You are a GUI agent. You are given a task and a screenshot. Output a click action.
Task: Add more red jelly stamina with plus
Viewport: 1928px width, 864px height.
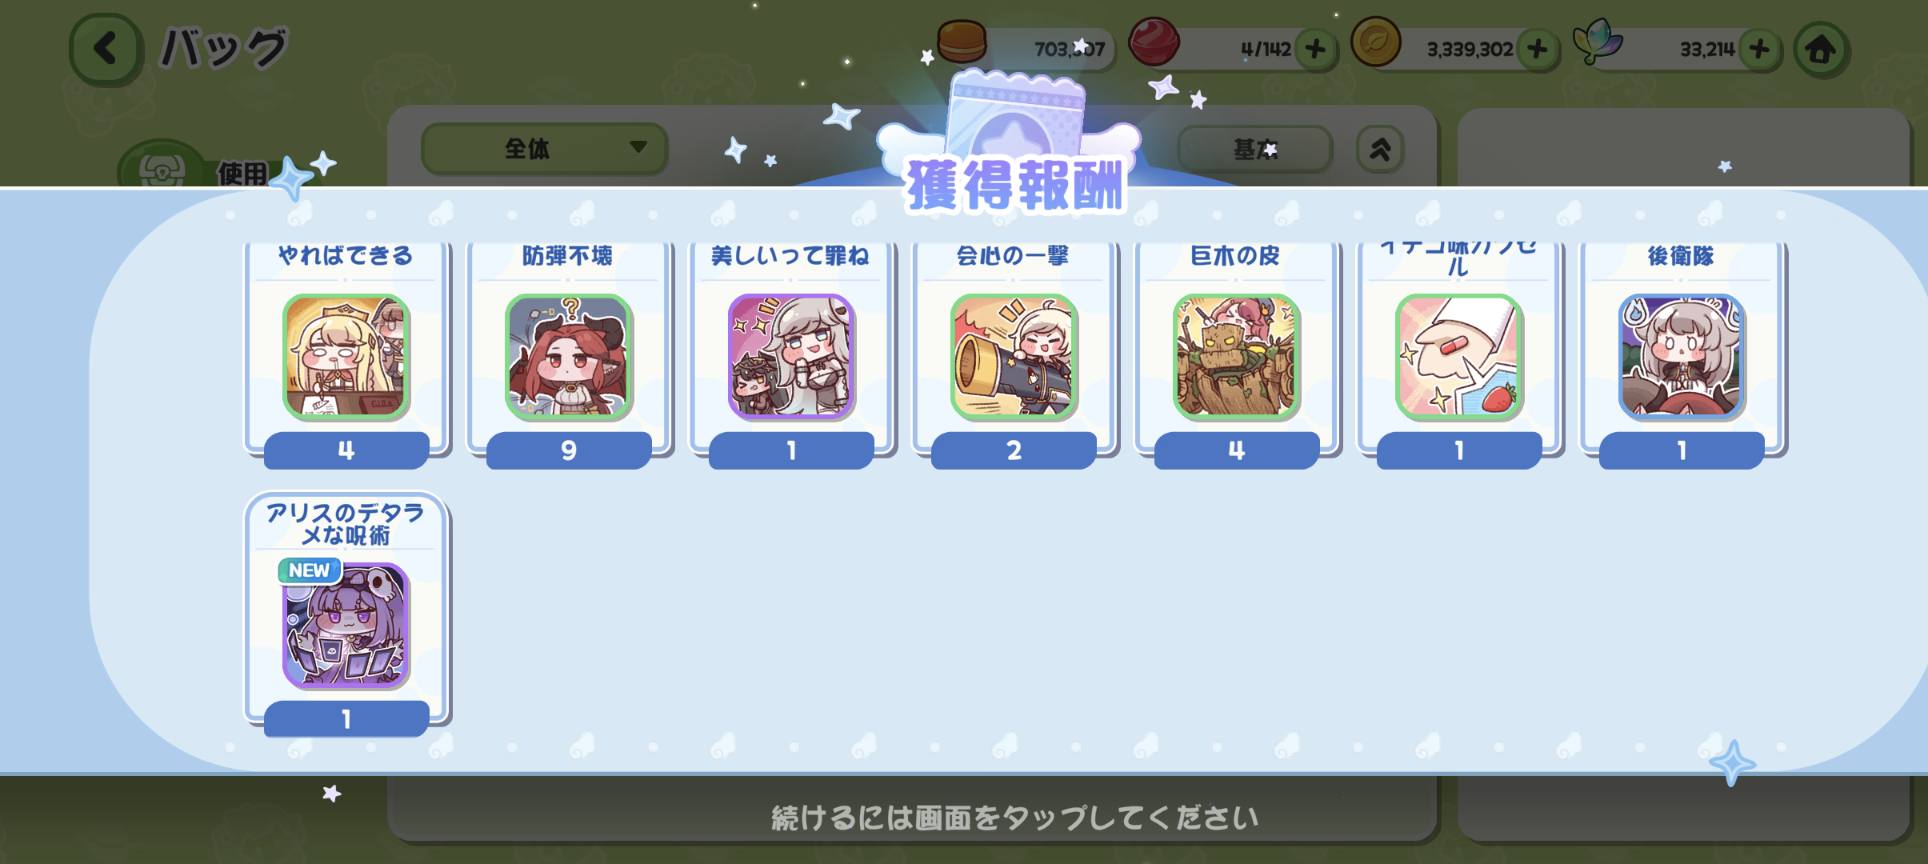[1316, 49]
